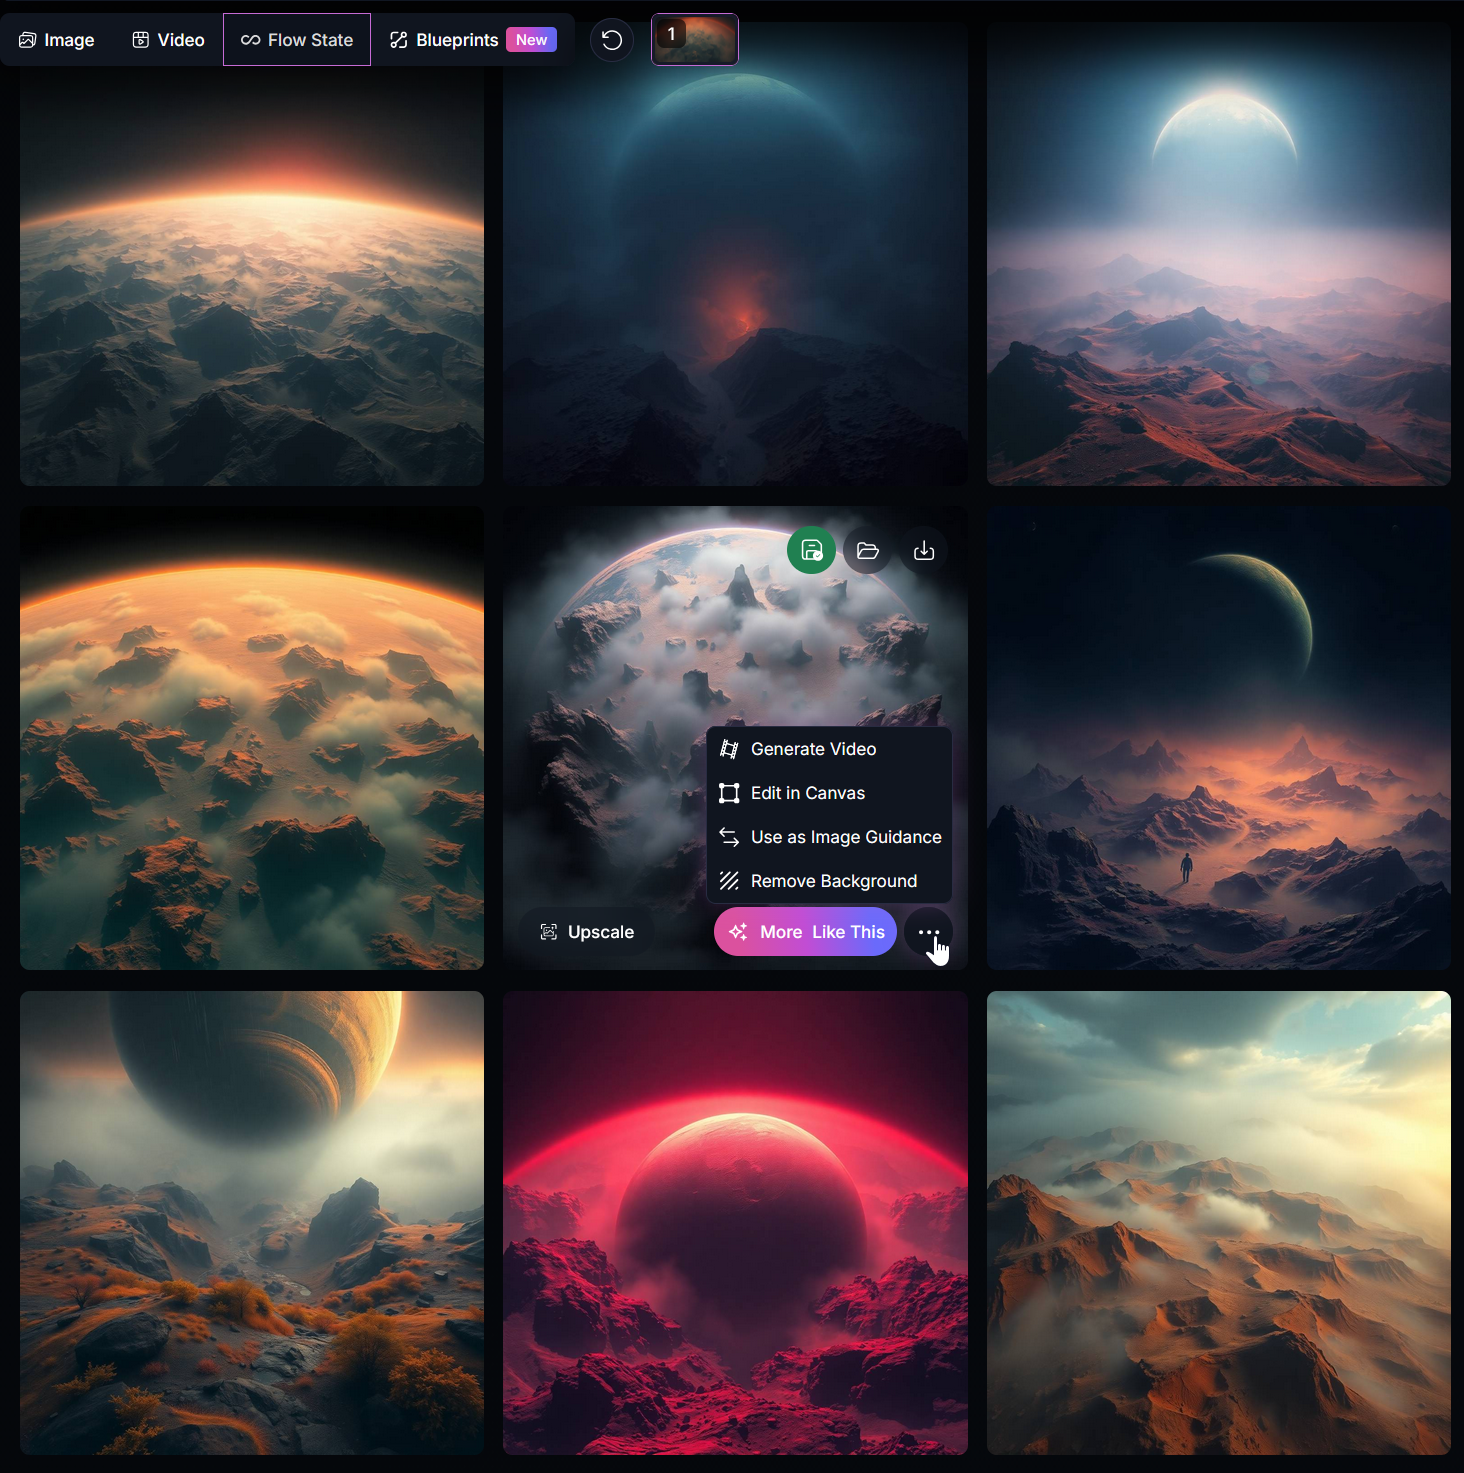Viewport: 1464px width, 1473px height.
Task: Choose Use as Image Guidance
Action: point(829,837)
